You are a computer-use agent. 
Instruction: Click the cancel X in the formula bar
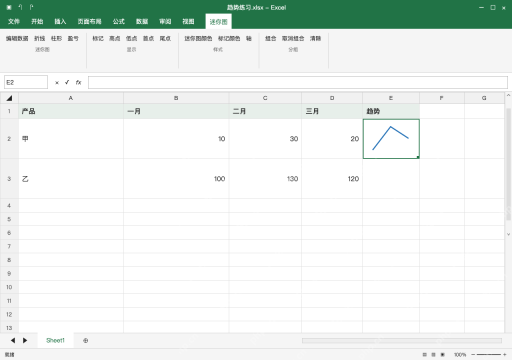(57, 83)
